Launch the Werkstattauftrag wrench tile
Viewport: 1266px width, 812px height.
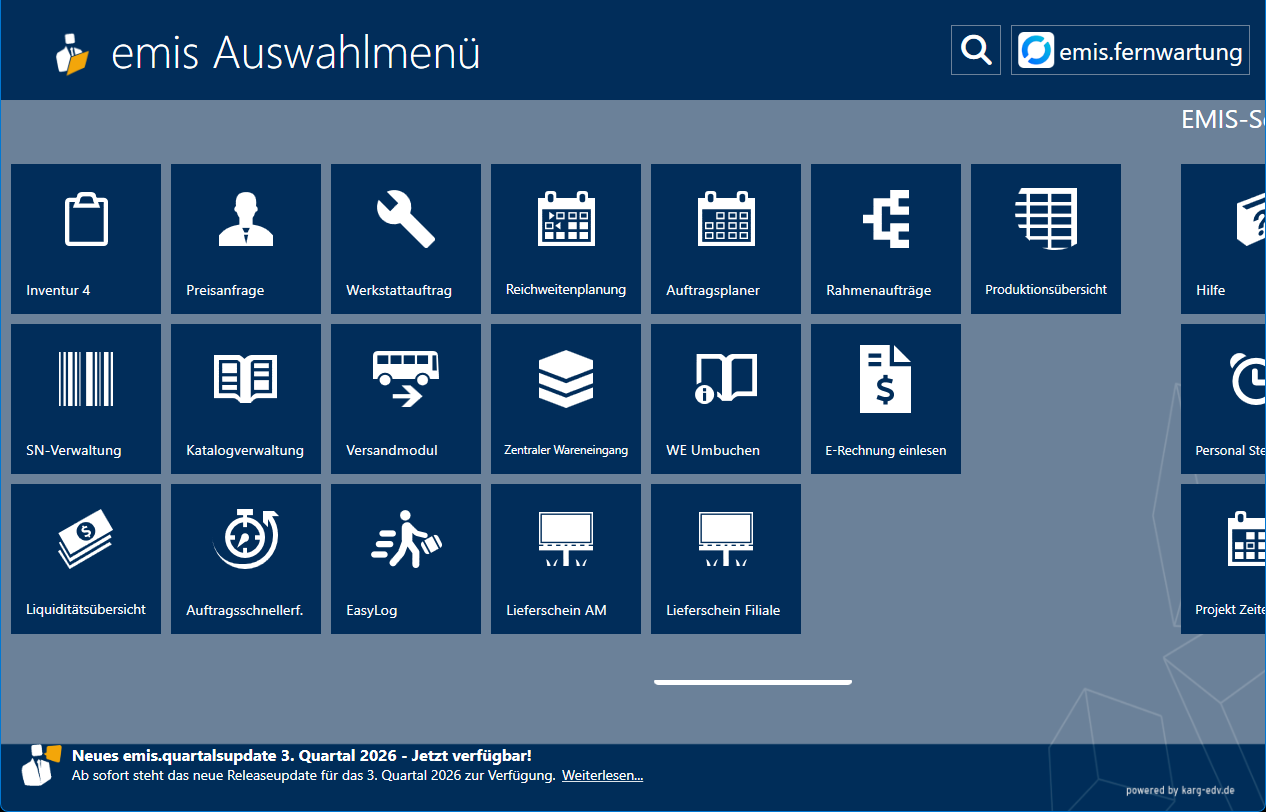tap(406, 239)
